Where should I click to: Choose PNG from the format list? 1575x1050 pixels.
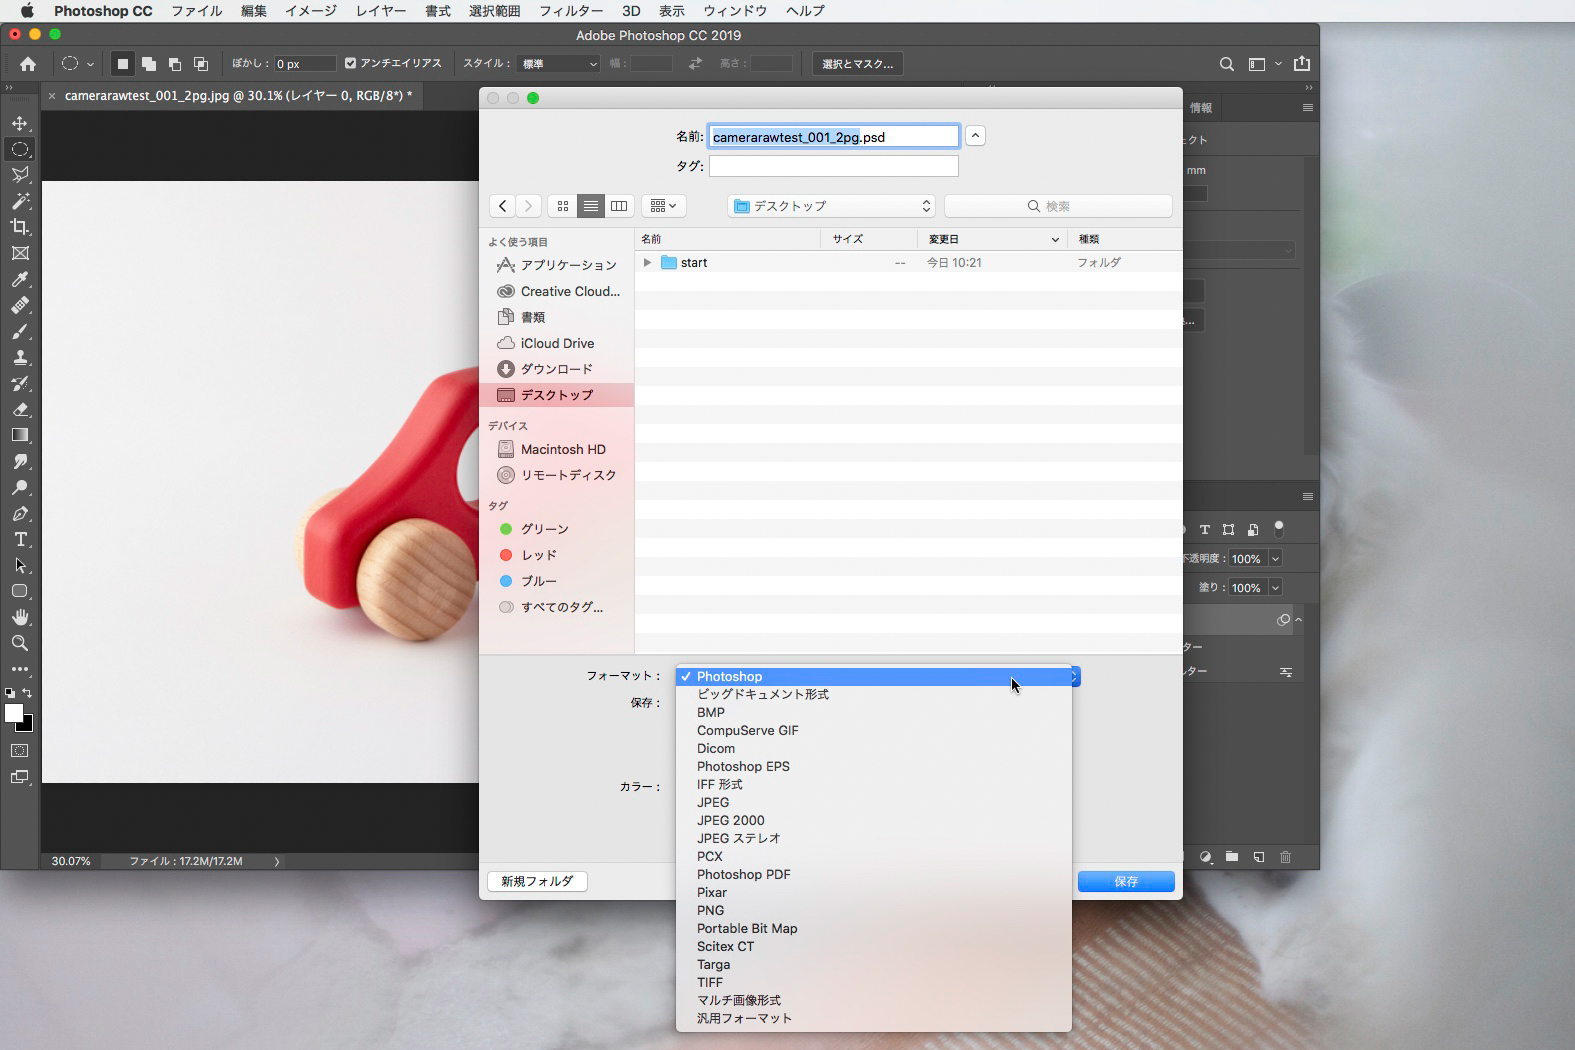711,910
